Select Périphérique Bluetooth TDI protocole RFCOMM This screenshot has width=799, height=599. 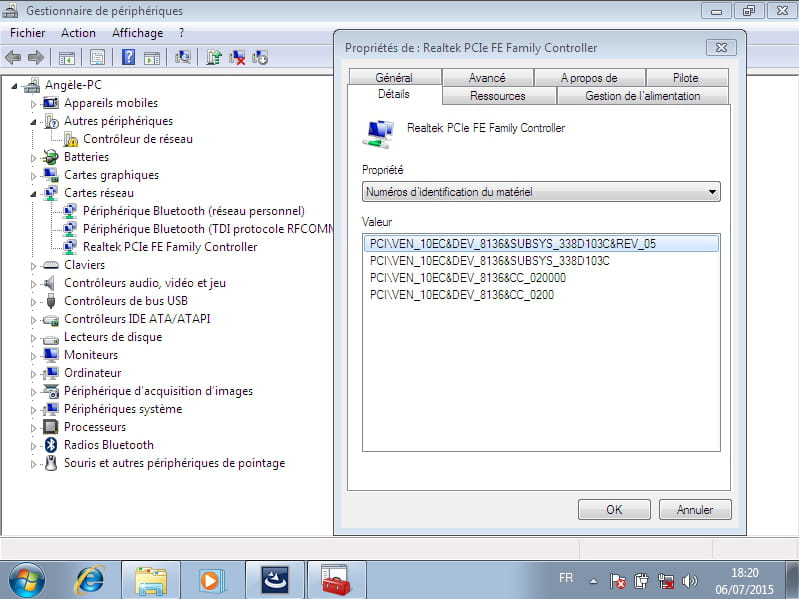[208, 229]
